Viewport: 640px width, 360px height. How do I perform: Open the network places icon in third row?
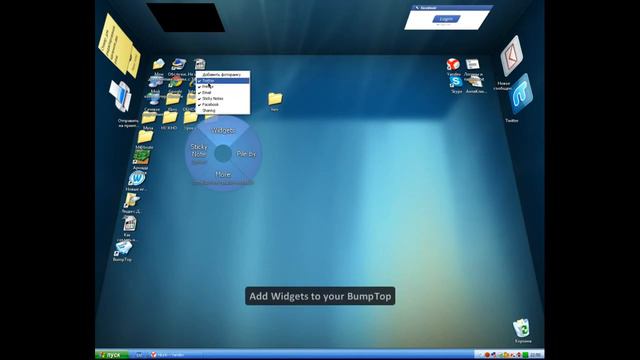pyautogui.click(x=154, y=99)
